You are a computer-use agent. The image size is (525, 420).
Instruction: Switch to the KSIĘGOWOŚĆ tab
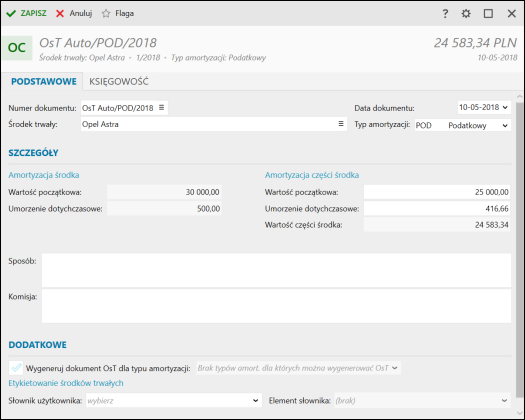(x=119, y=81)
